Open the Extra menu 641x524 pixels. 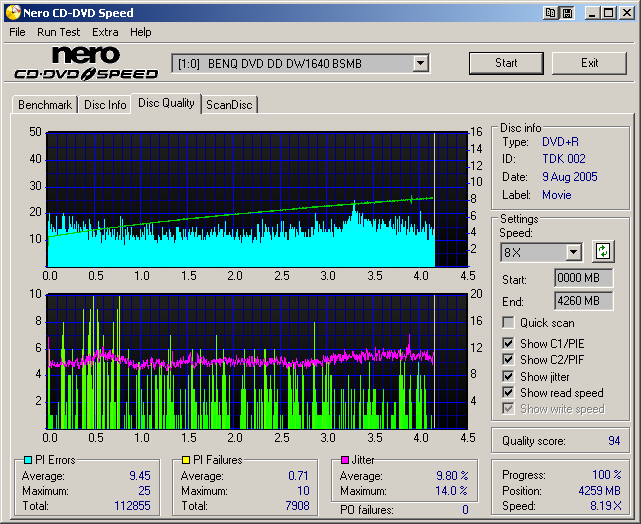(x=105, y=32)
